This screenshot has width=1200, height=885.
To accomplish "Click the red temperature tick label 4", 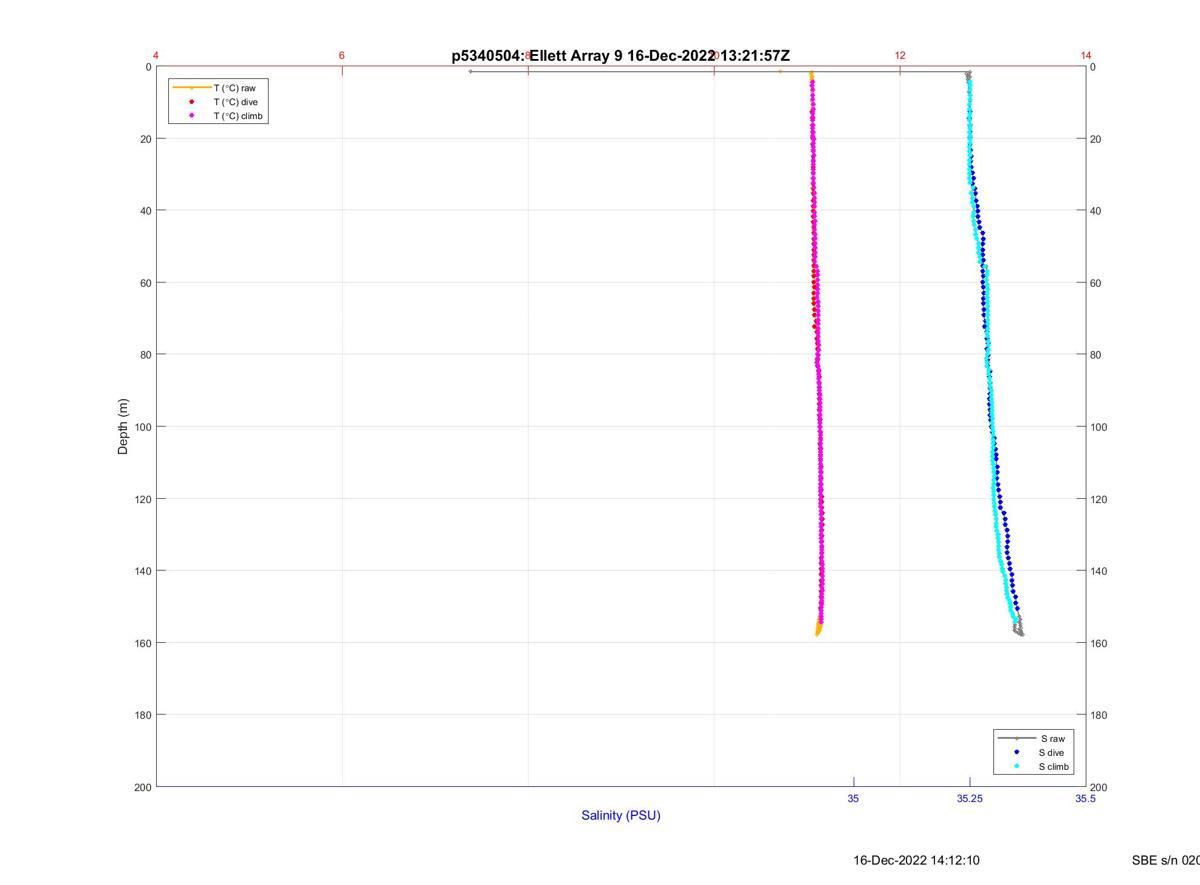I will pos(157,55).
